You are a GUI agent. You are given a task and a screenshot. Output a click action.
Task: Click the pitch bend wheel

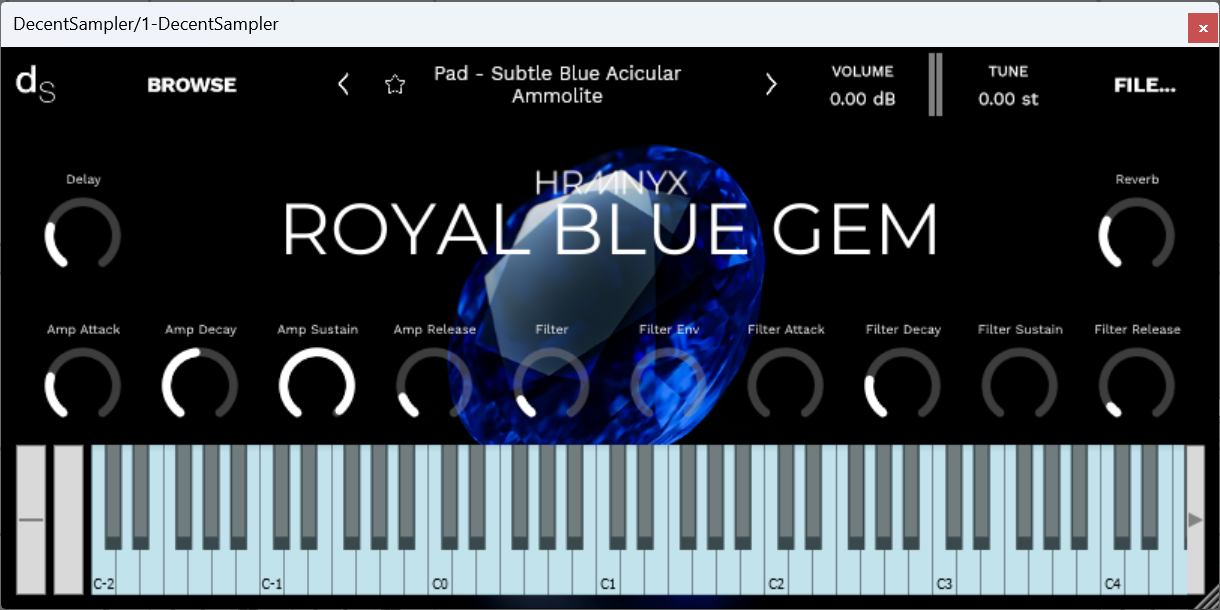point(33,520)
